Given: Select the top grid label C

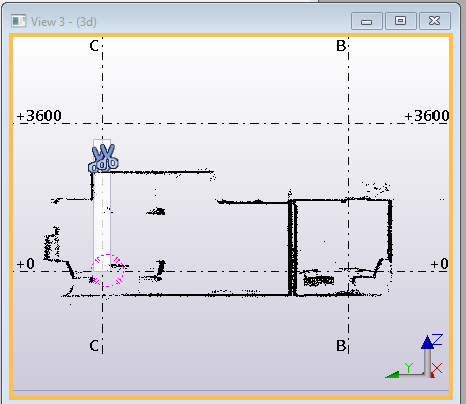Looking at the screenshot, I should (94, 46).
